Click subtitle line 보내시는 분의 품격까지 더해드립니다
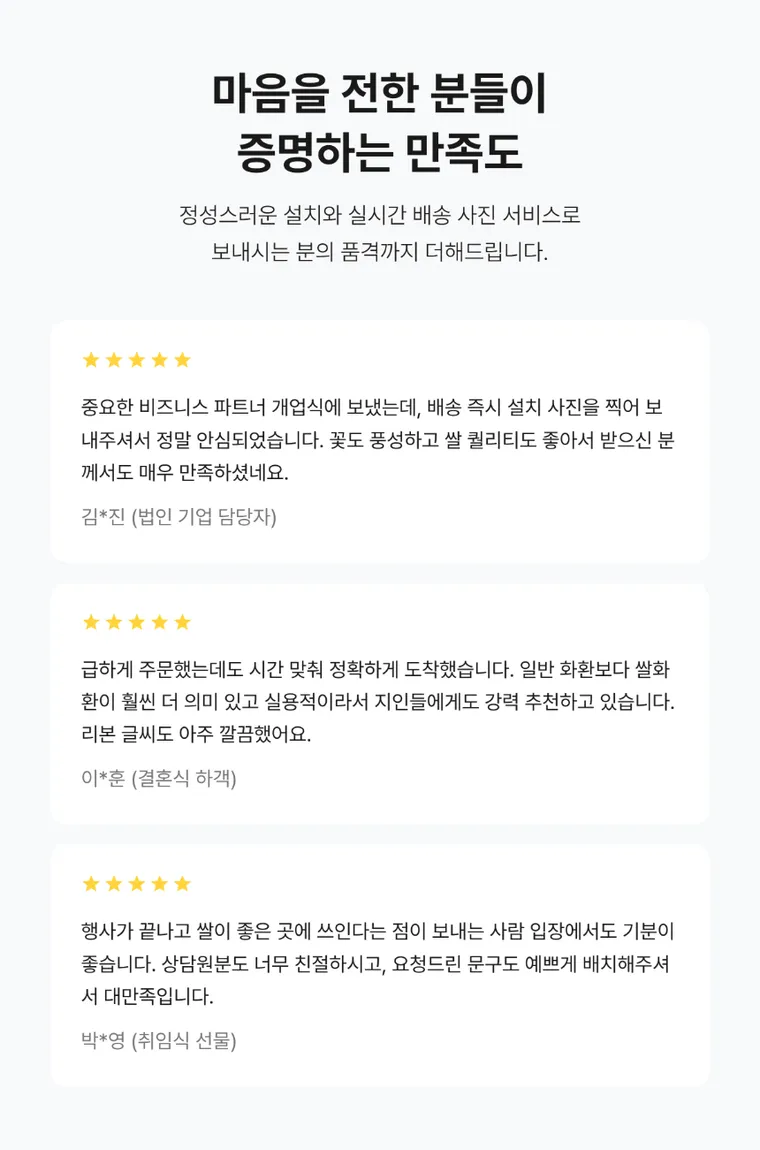 click(x=380, y=252)
